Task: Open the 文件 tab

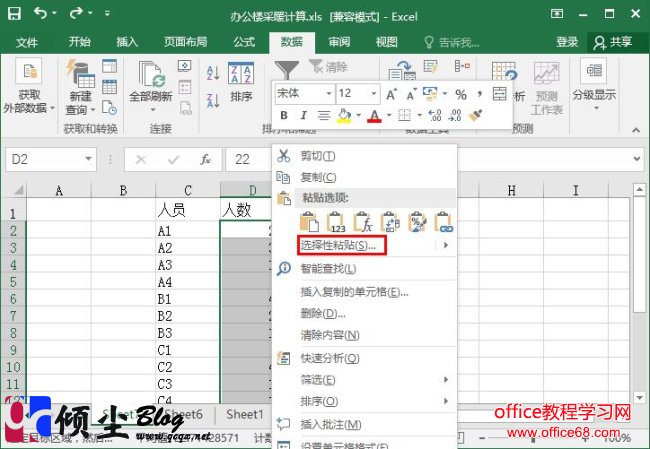Action: click(27, 41)
